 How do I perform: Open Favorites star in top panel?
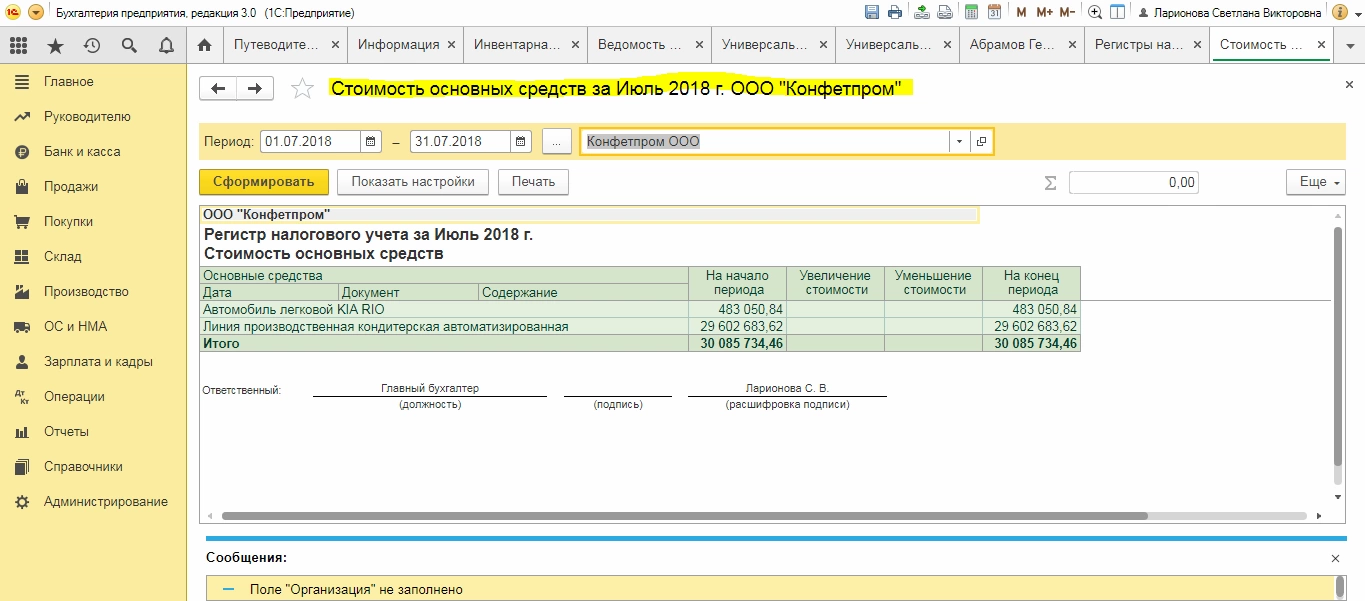[x=55, y=45]
